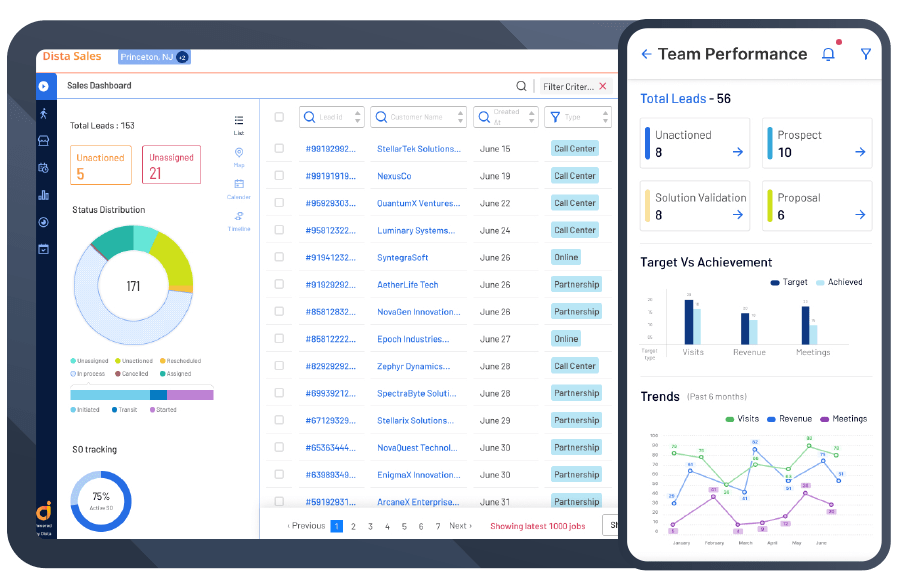
Task: Check the Epoch Industries row checkbox
Action: [279, 339]
